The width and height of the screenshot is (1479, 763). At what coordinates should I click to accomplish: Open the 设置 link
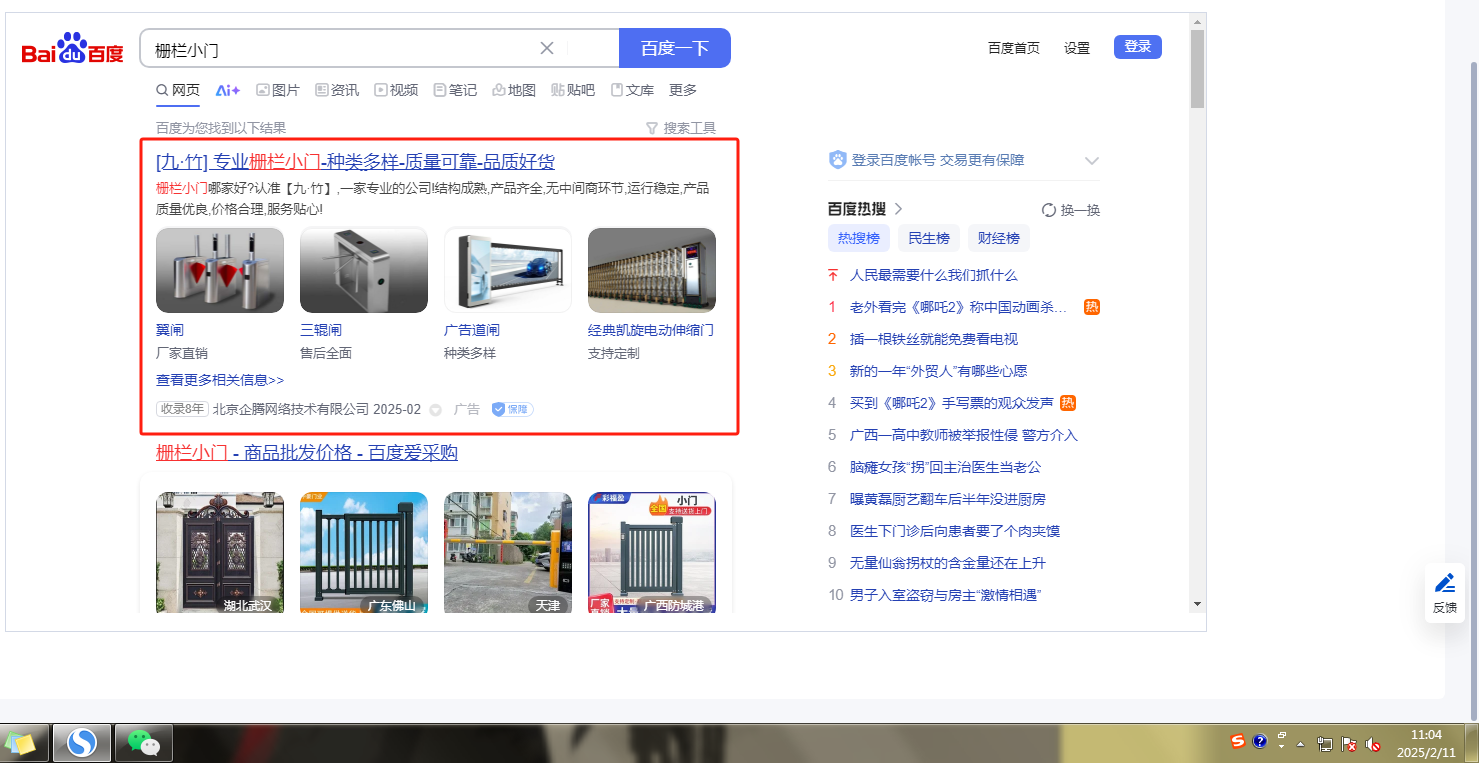pos(1077,48)
